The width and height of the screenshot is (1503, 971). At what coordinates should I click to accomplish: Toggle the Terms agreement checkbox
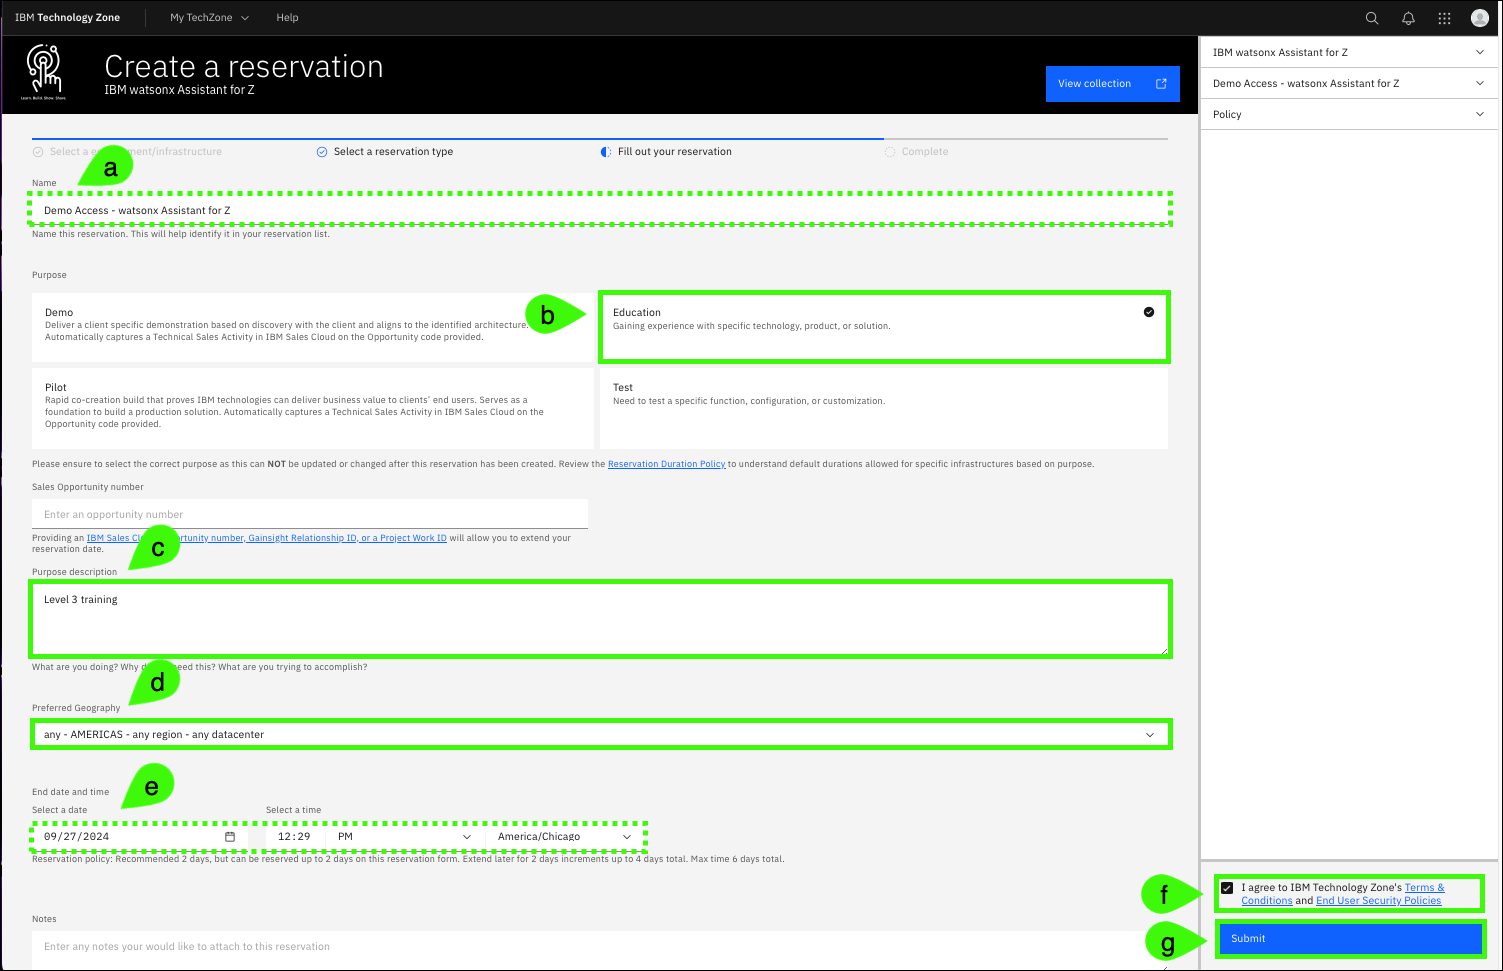(x=1227, y=888)
